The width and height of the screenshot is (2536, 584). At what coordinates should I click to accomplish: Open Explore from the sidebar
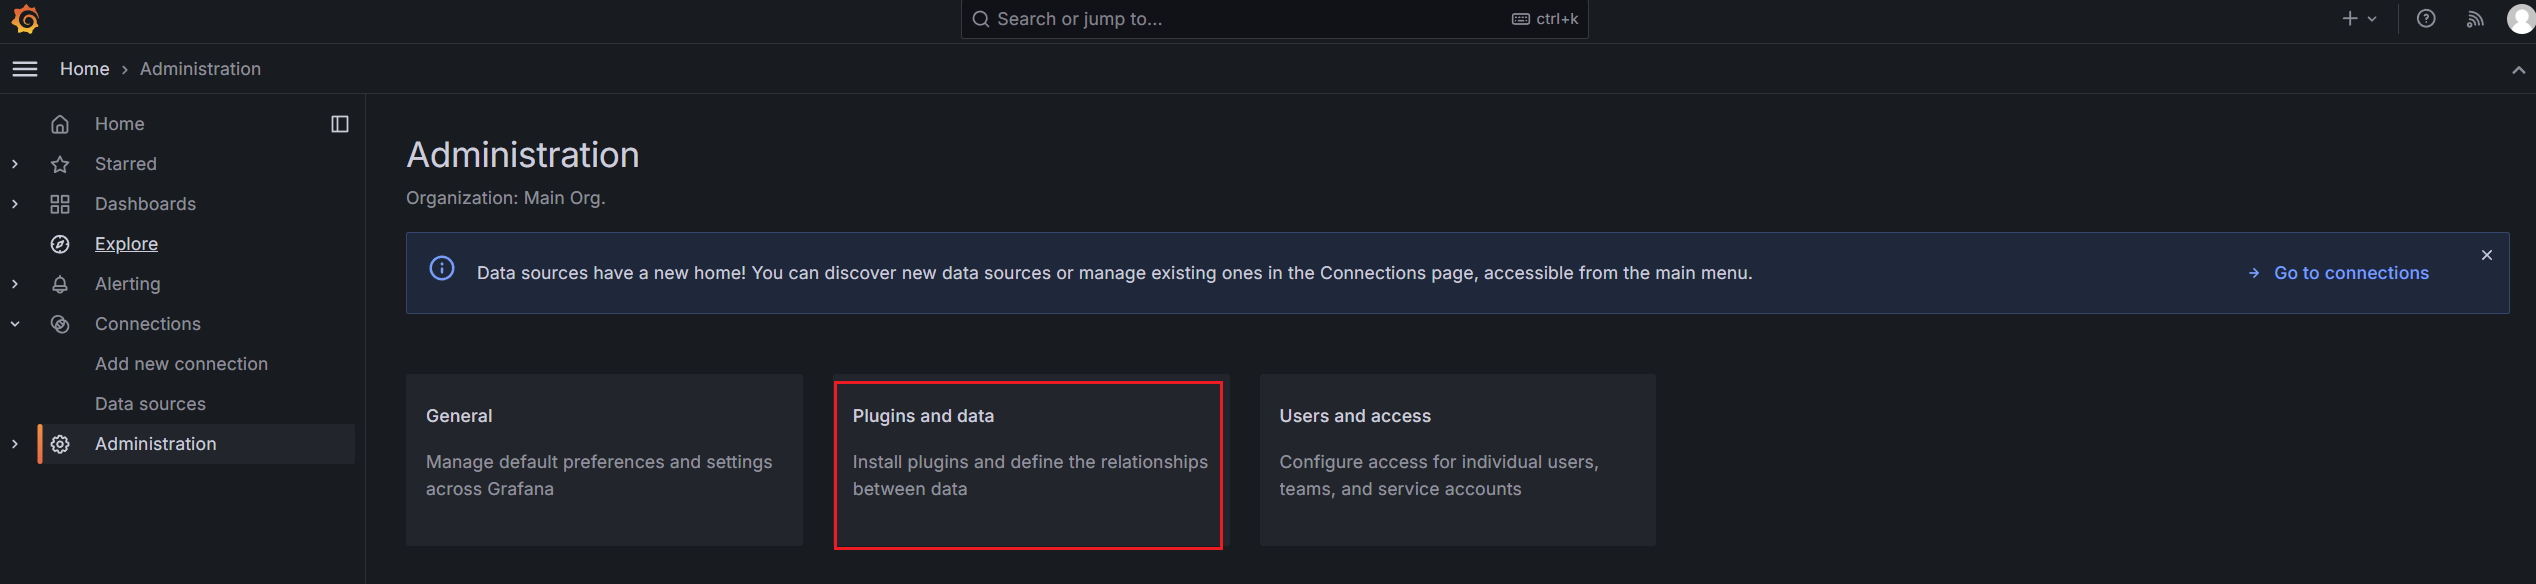click(126, 244)
